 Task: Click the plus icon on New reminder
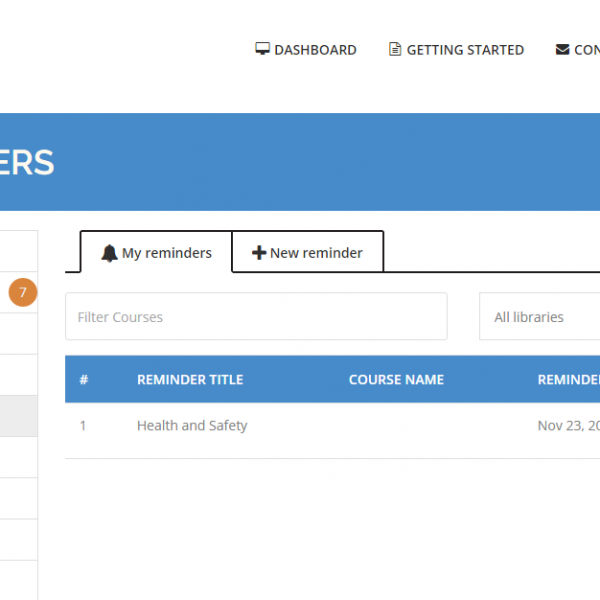[x=259, y=253]
